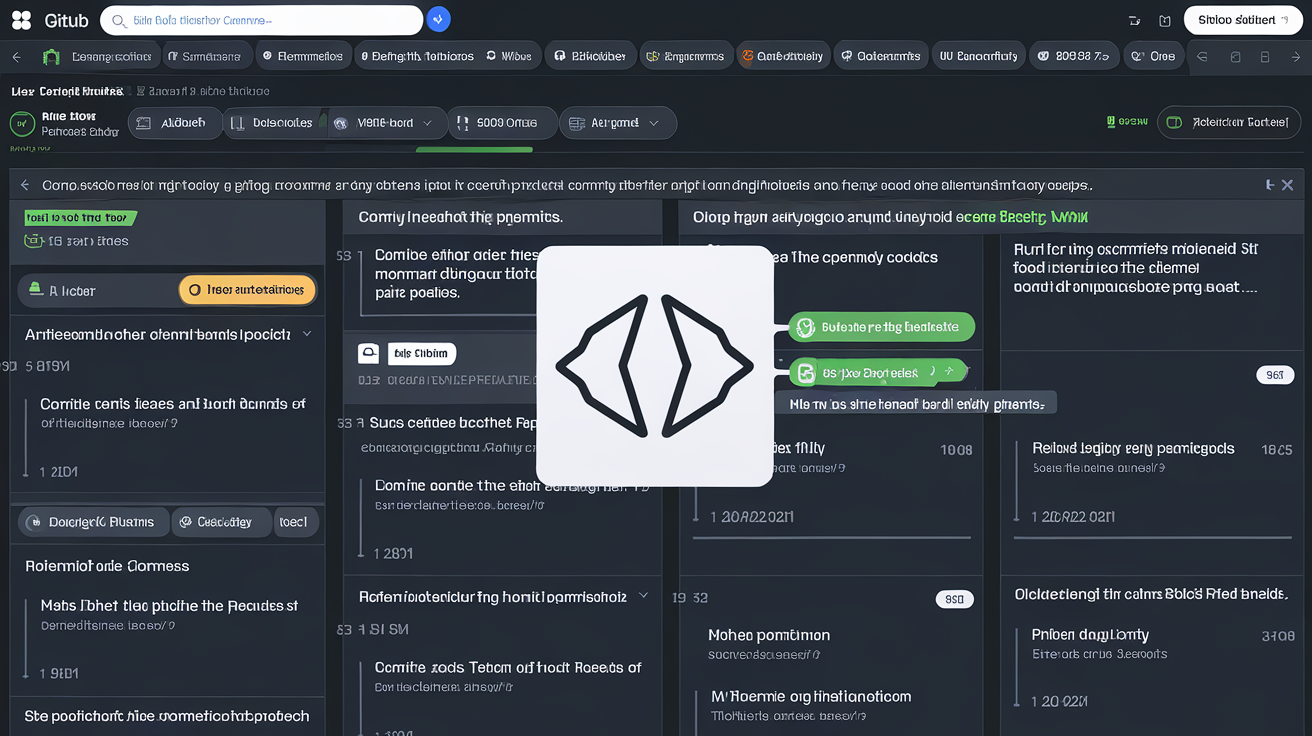Click the 96t badge
This screenshot has height=736, width=1312.
(1274, 376)
